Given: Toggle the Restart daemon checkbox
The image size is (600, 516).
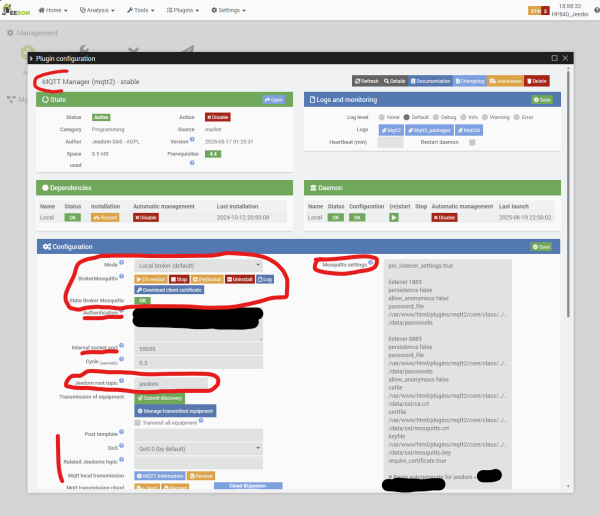Looking at the screenshot, I should pyautogui.click(x=472, y=142).
